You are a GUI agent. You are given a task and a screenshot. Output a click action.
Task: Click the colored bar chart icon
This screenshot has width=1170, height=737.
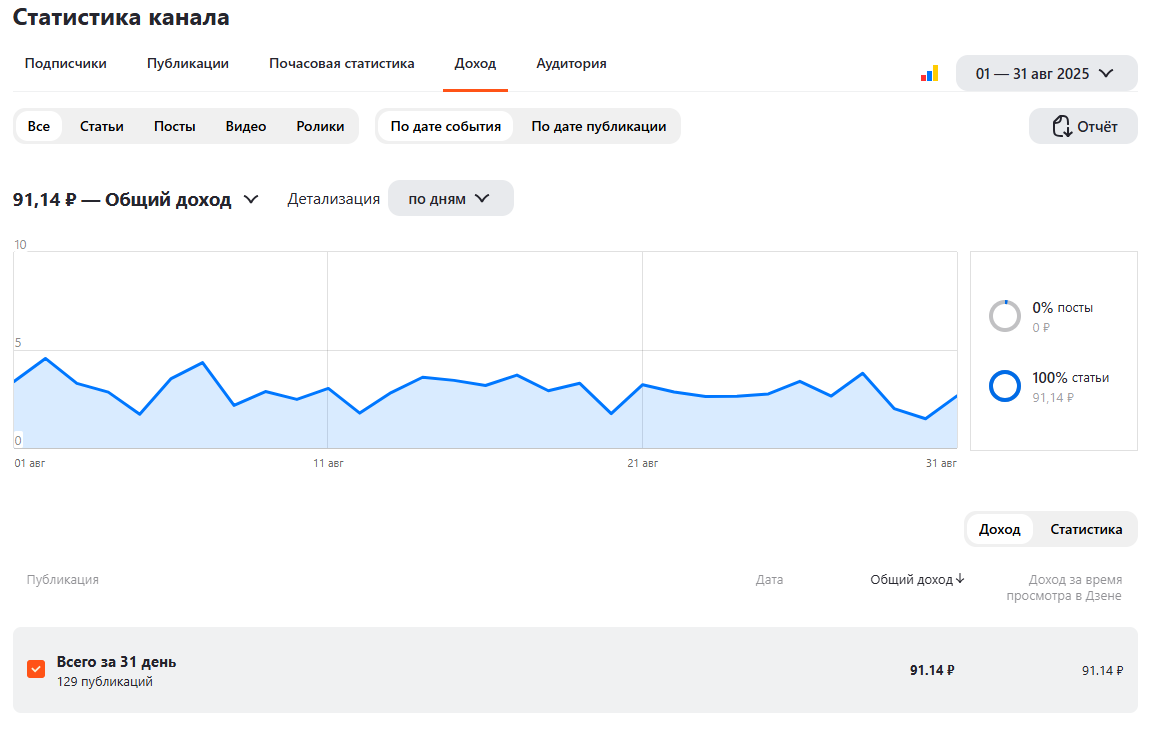(x=929, y=73)
